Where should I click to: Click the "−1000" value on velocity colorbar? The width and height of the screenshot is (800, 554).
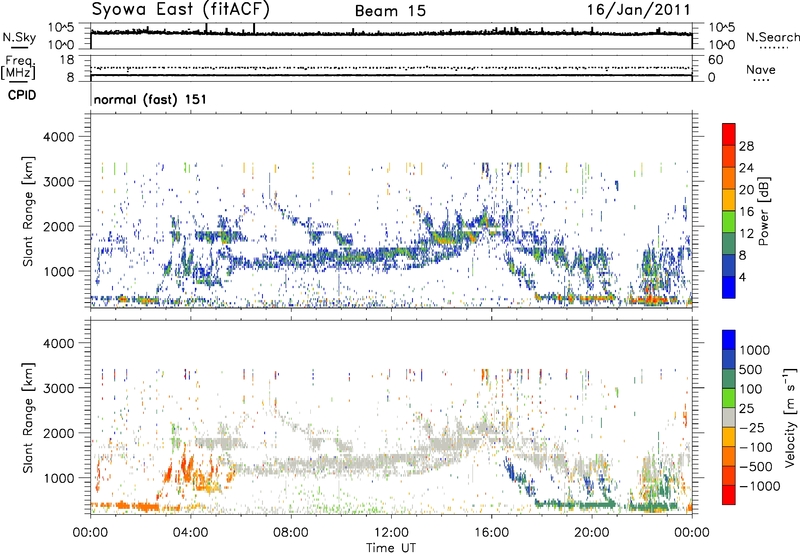(x=759, y=486)
